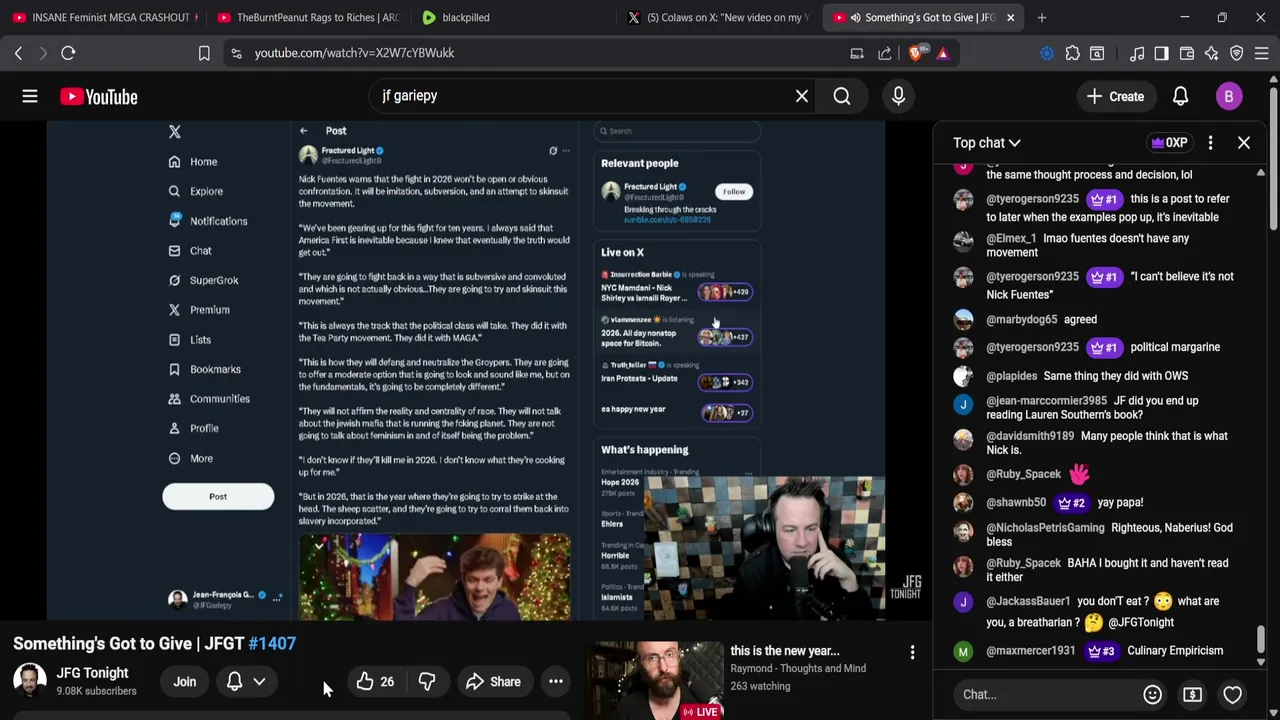Close the Something's Got to Give tab

coord(1010,17)
